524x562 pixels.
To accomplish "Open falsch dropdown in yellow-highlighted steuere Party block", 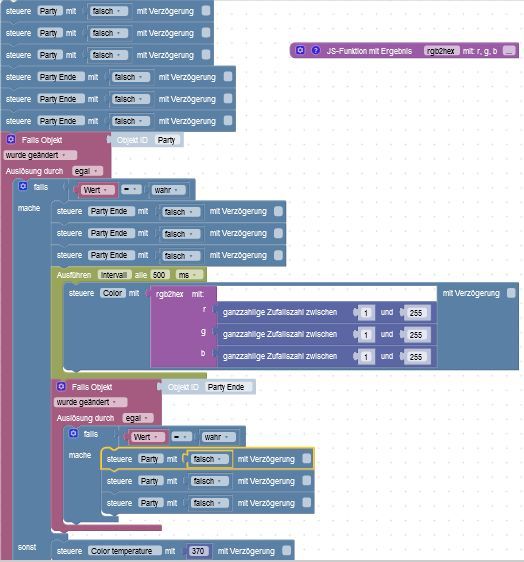I will click(x=209, y=459).
